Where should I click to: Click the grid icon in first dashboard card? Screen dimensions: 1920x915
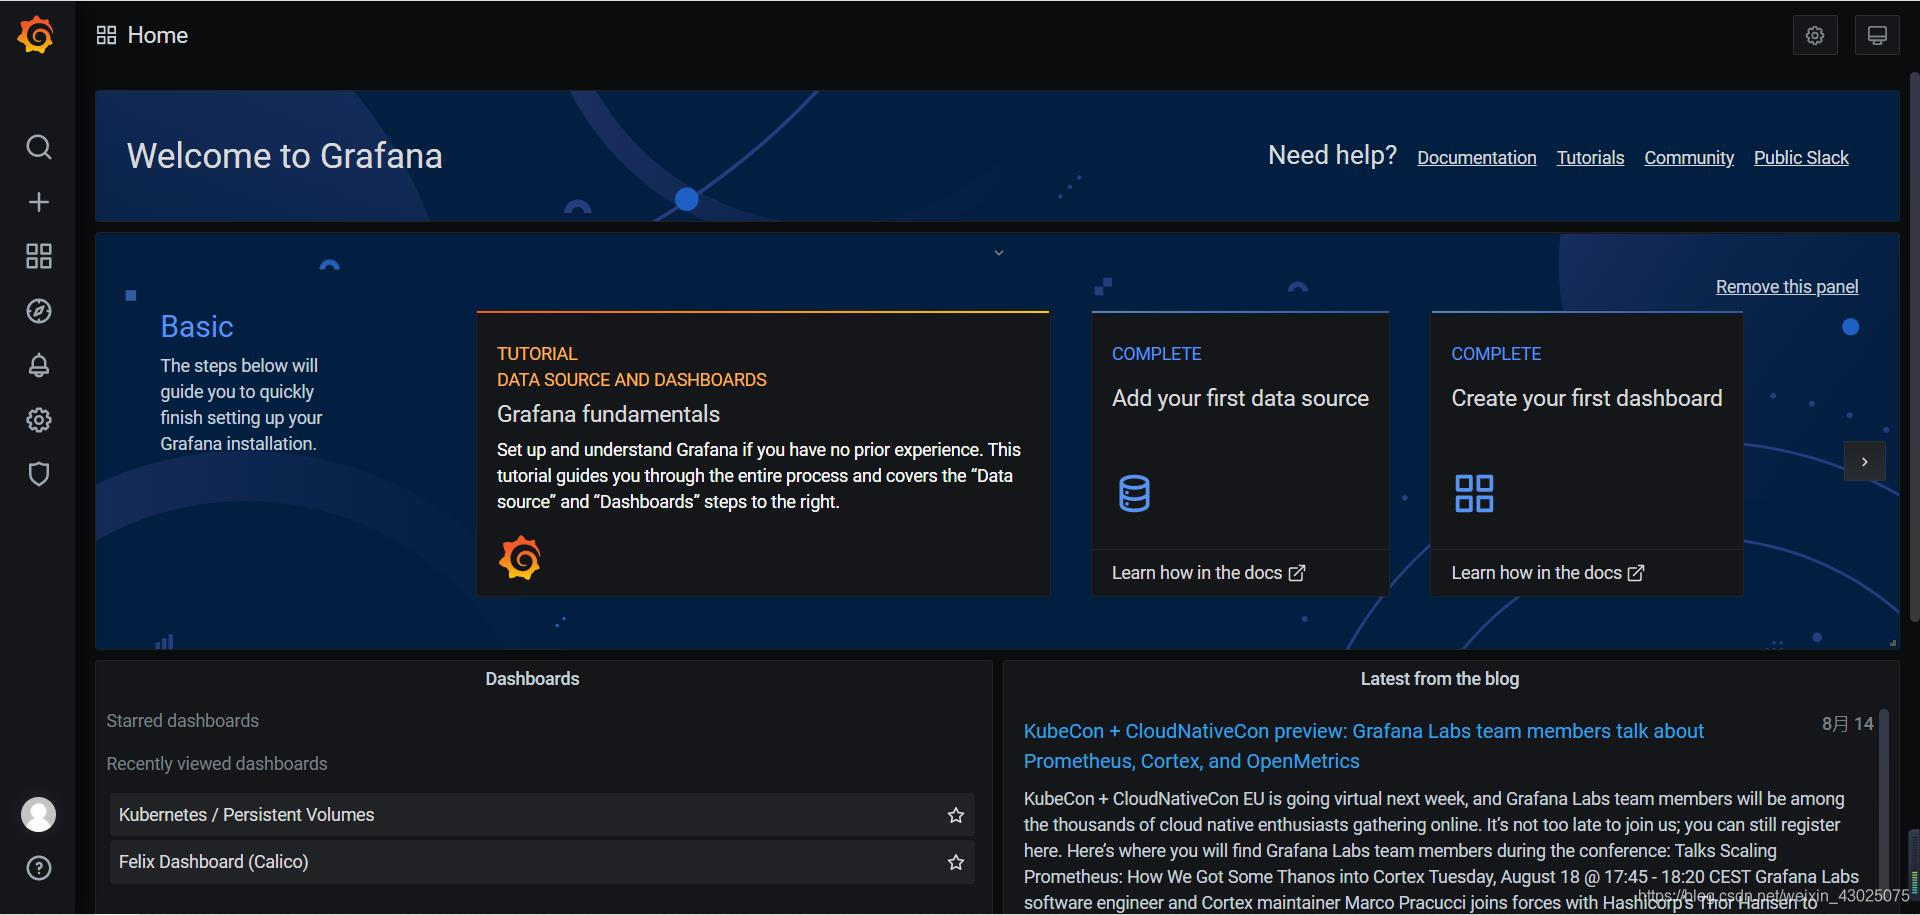pyautogui.click(x=1474, y=493)
